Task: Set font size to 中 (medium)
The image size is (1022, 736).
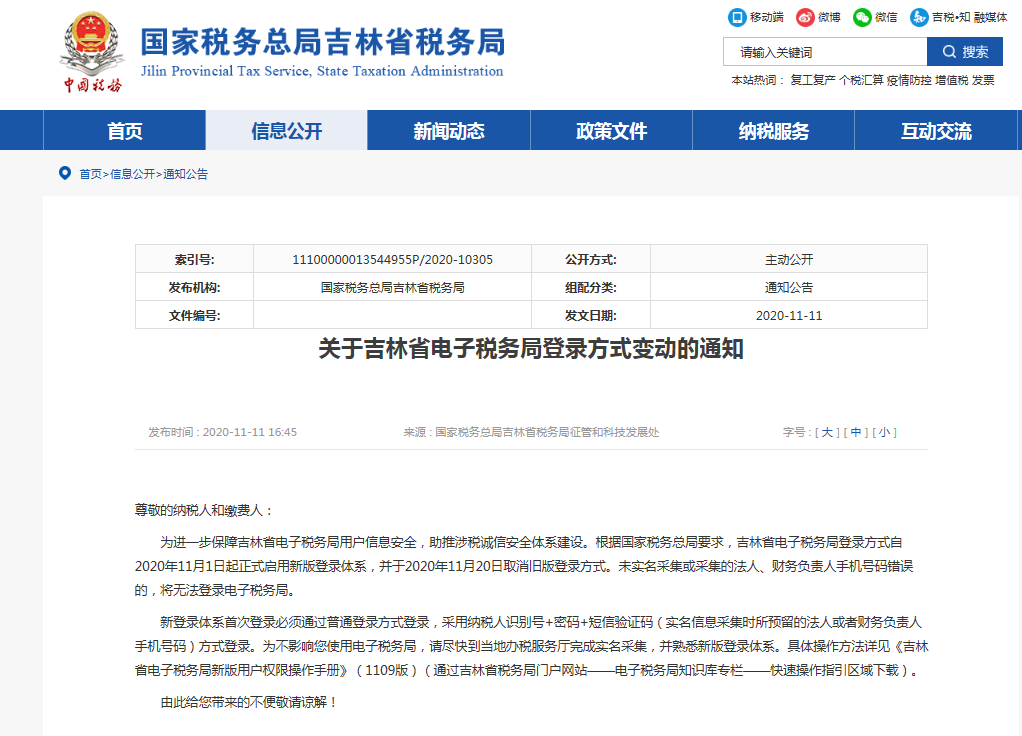Action: tap(856, 432)
